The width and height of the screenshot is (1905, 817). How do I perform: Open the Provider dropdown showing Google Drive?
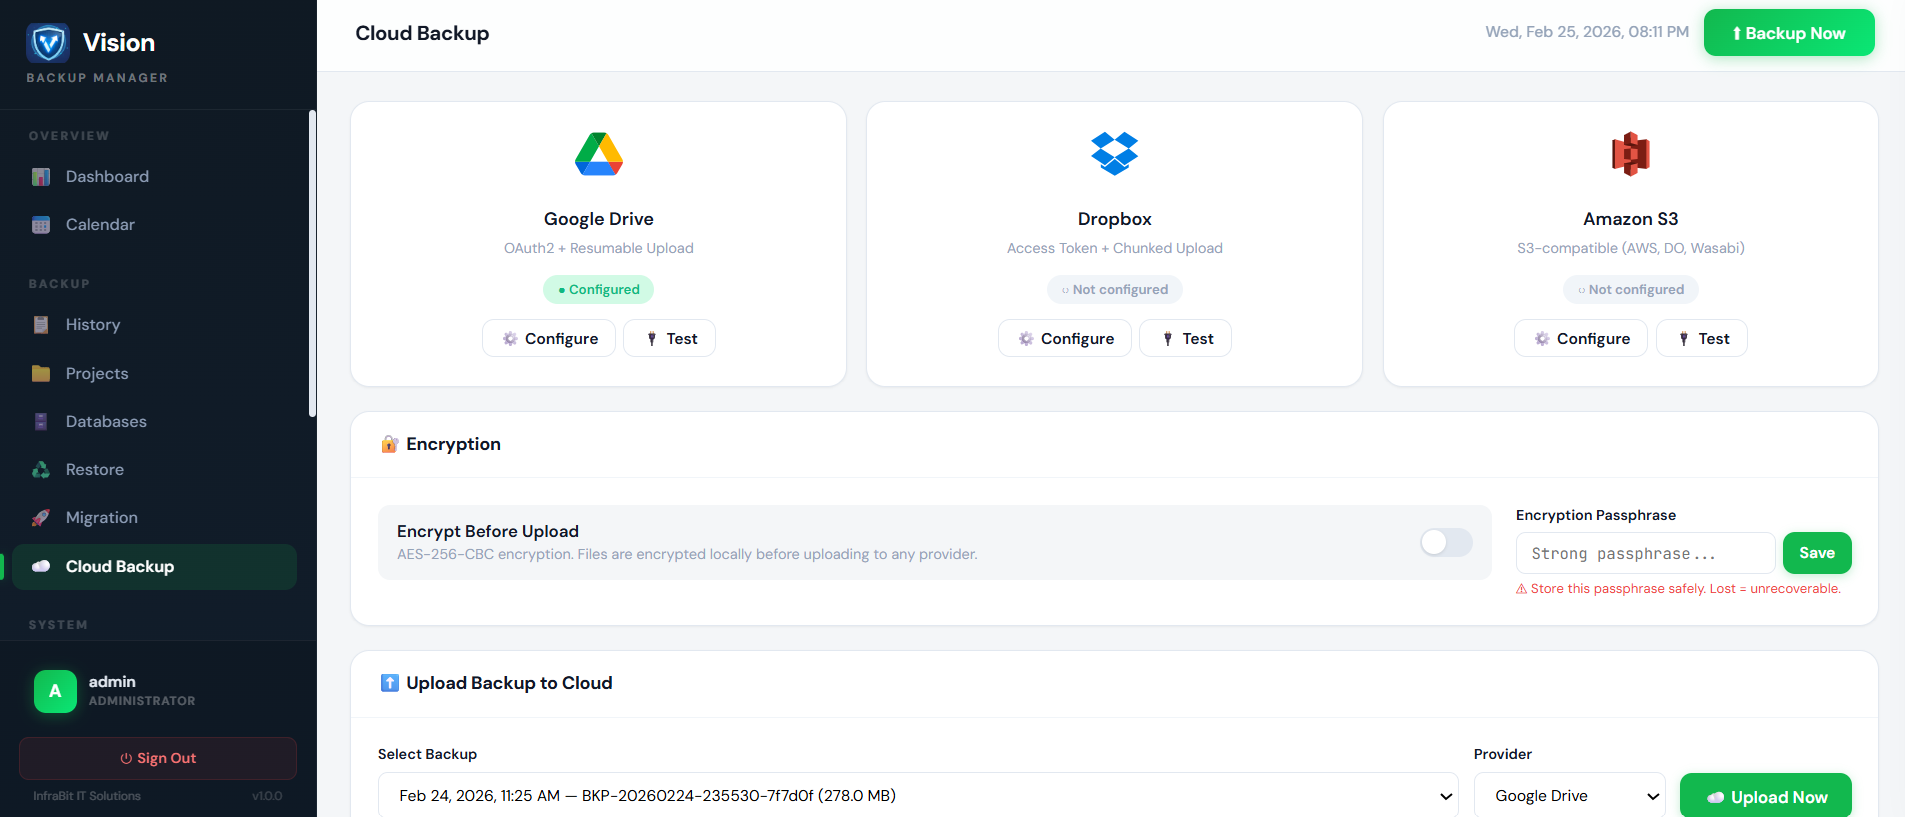pos(1570,796)
